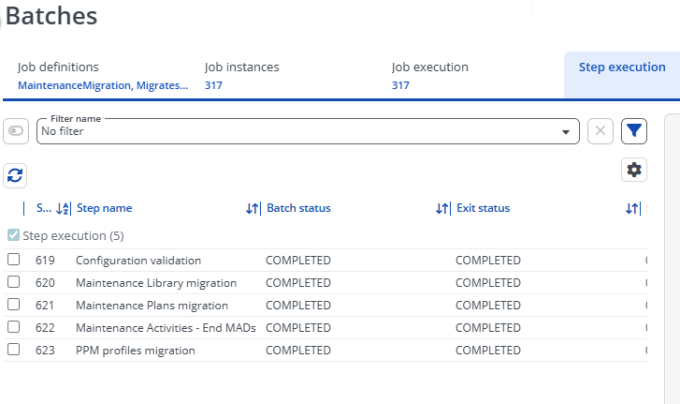
Task: Check the row 619 Configuration validation checkbox
Action: pyautogui.click(x=13, y=259)
